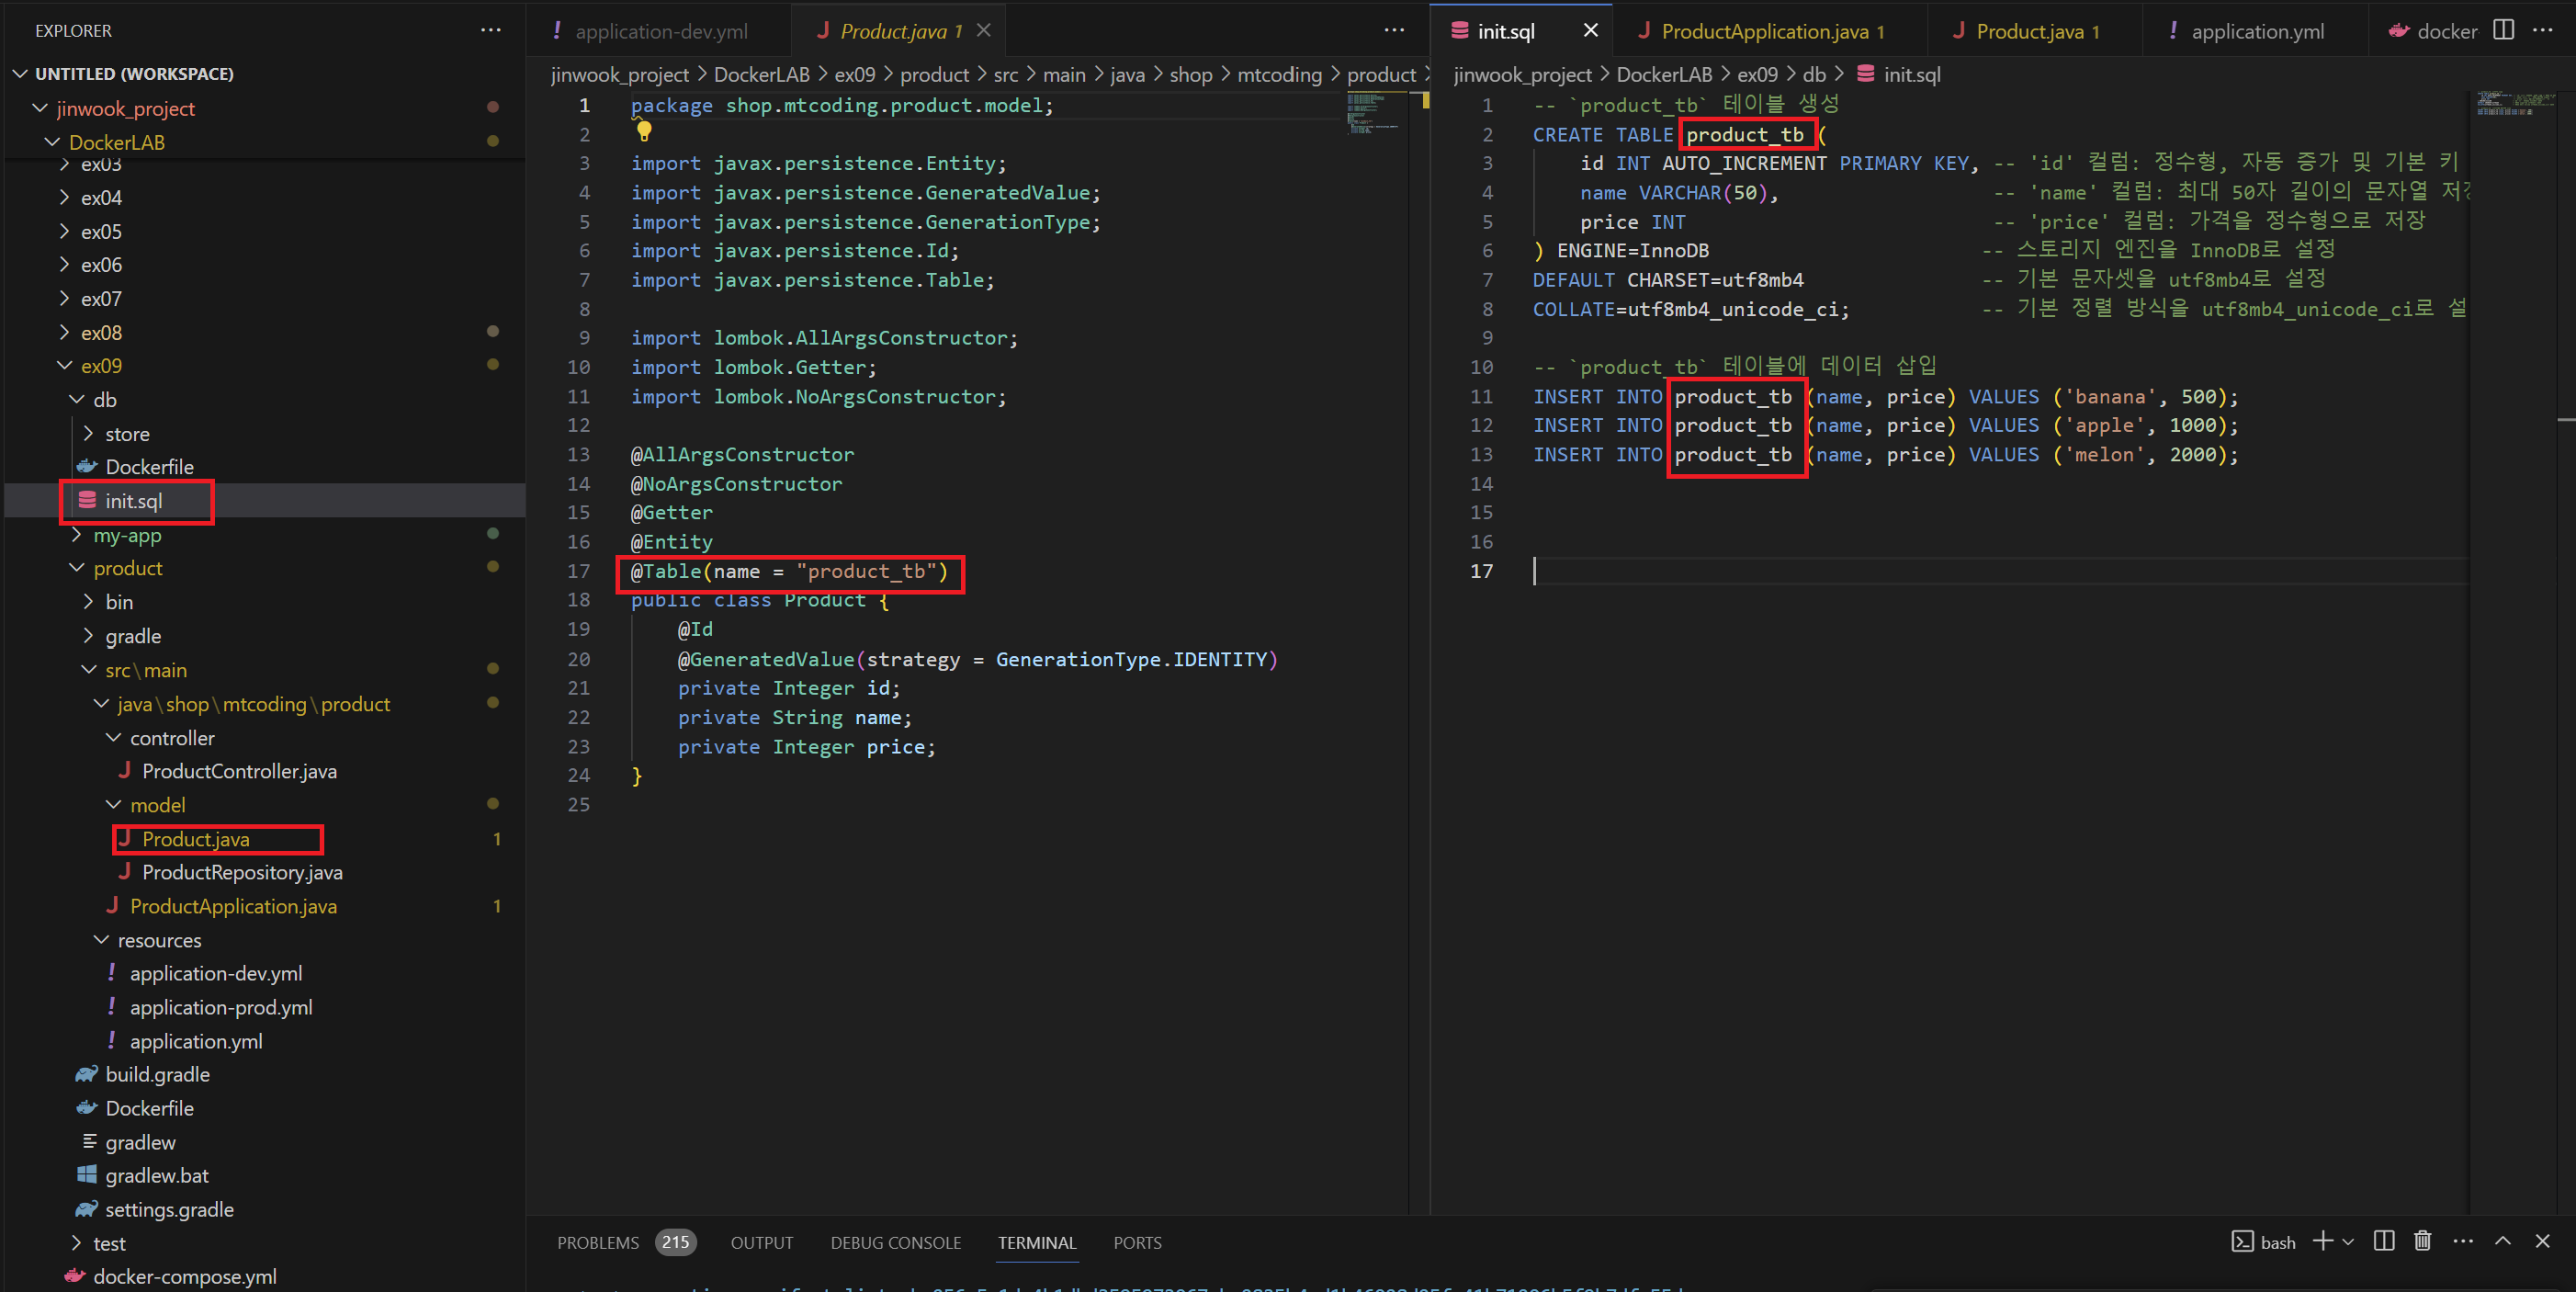Open Explorer panel more actions menu
The width and height of the screenshot is (2576, 1292).
490,30
